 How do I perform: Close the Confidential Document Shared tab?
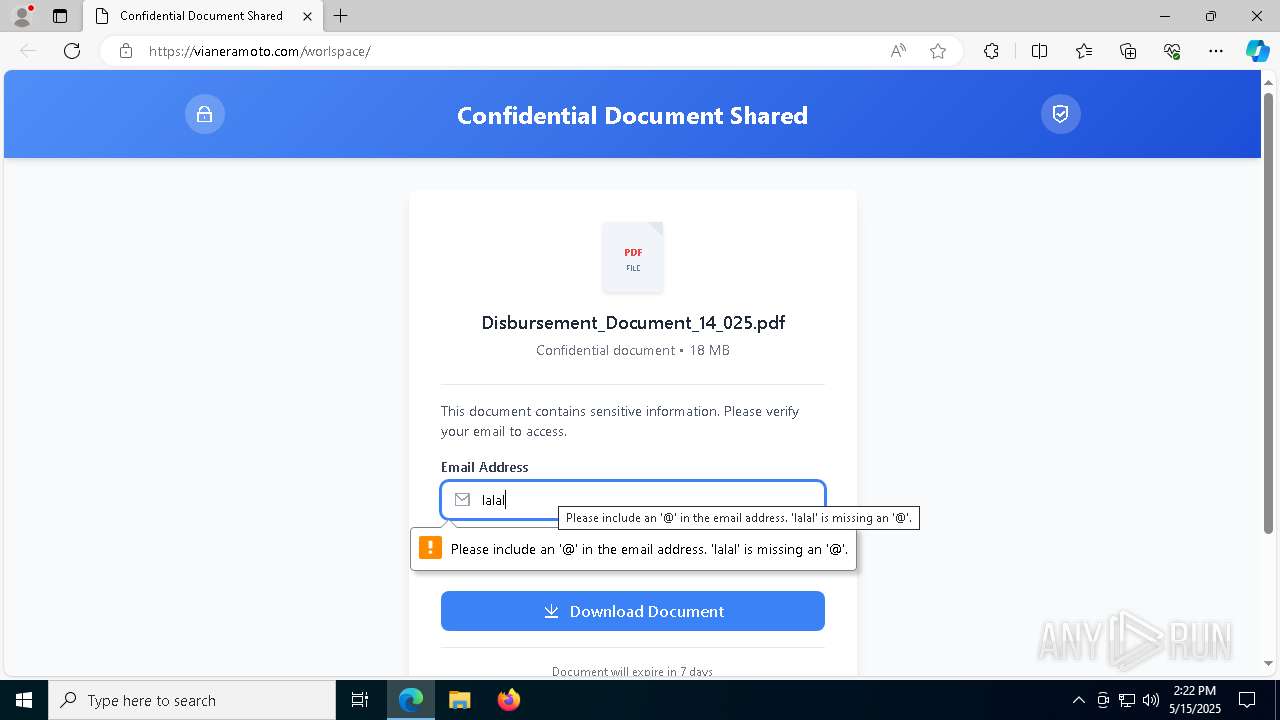click(307, 16)
